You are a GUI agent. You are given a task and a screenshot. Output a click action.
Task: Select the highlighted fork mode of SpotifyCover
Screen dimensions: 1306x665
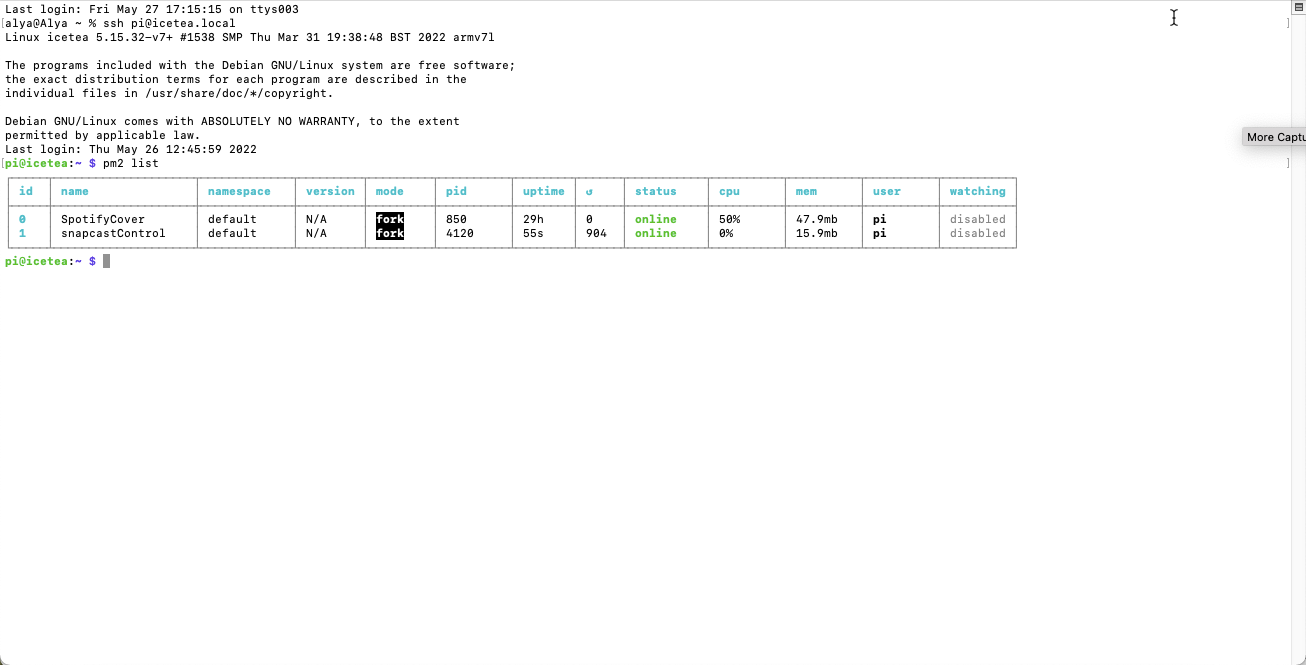(x=390, y=218)
